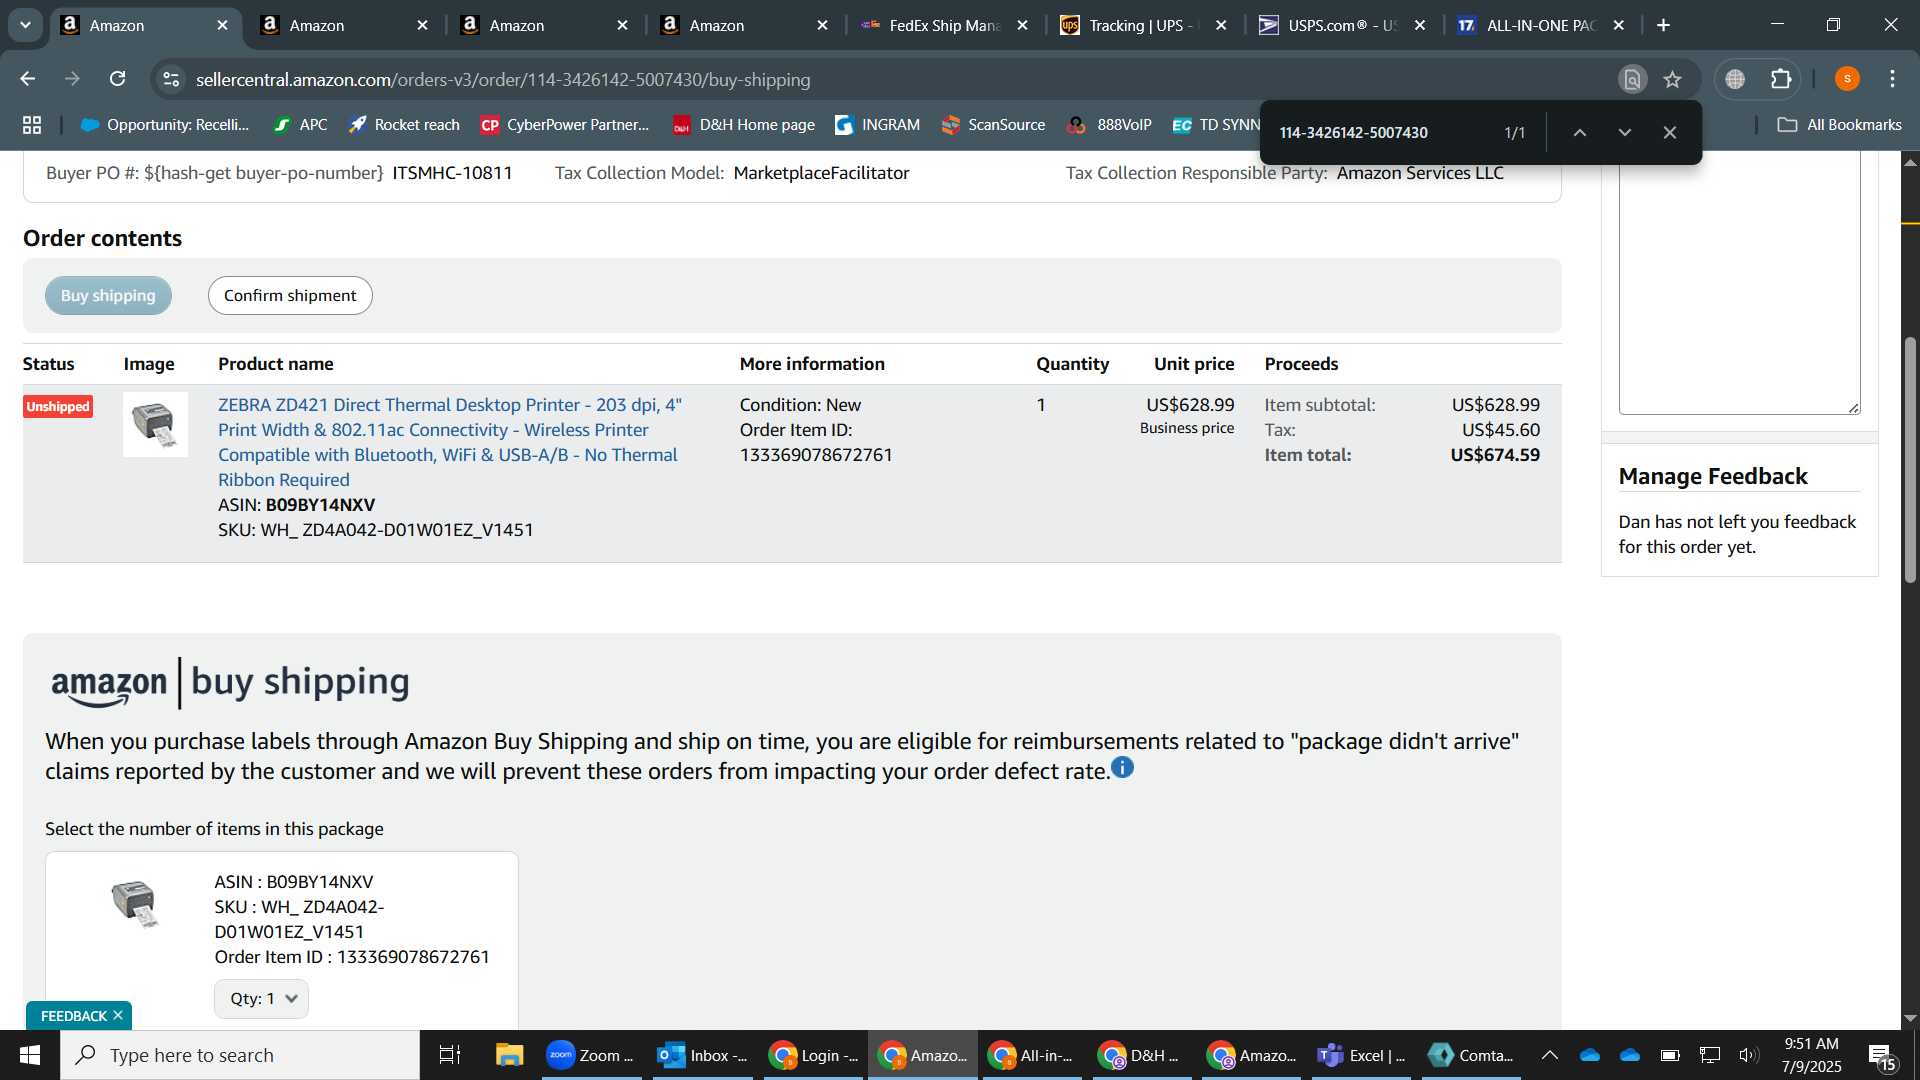Image resolution: width=1920 pixels, height=1080 pixels.
Task: Go to next find result
Action: pyautogui.click(x=1625, y=132)
